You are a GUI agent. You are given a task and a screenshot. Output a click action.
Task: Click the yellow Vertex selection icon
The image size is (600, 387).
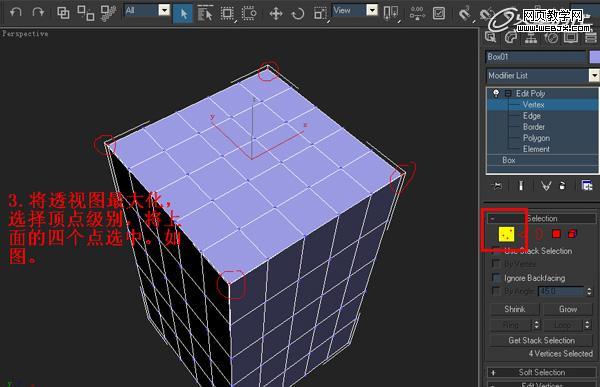pyautogui.click(x=506, y=234)
